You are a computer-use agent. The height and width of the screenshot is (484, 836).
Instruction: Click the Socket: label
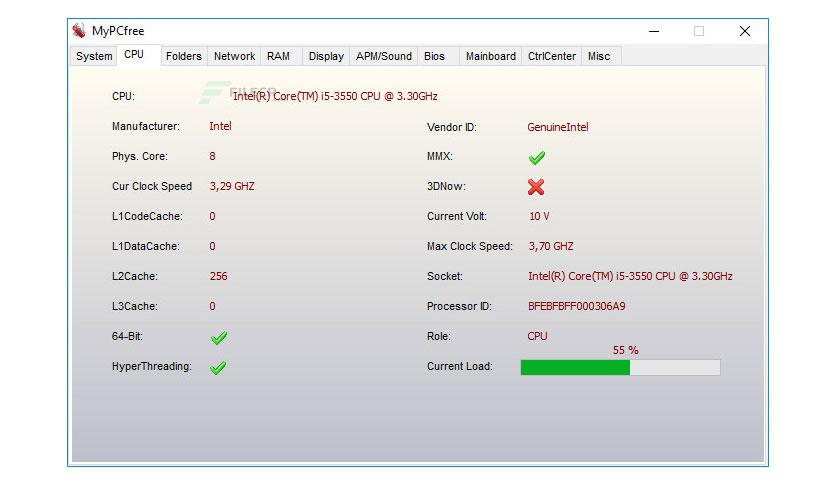[445, 276]
